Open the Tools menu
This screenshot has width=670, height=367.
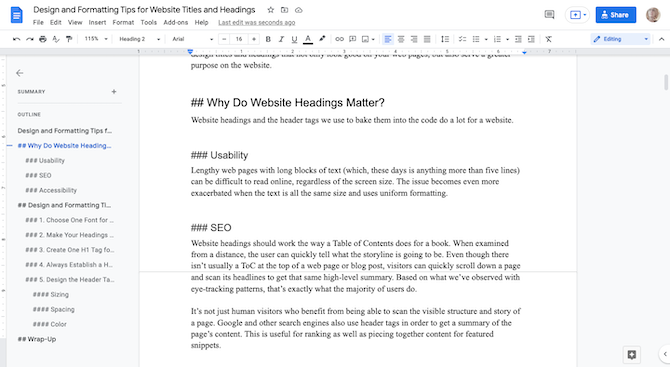pyautogui.click(x=149, y=23)
